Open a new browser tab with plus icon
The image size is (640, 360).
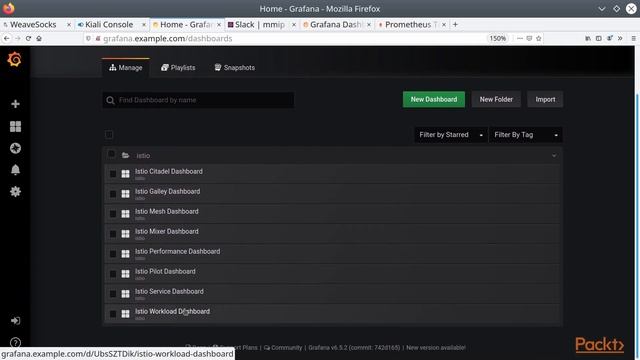coord(455,24)
